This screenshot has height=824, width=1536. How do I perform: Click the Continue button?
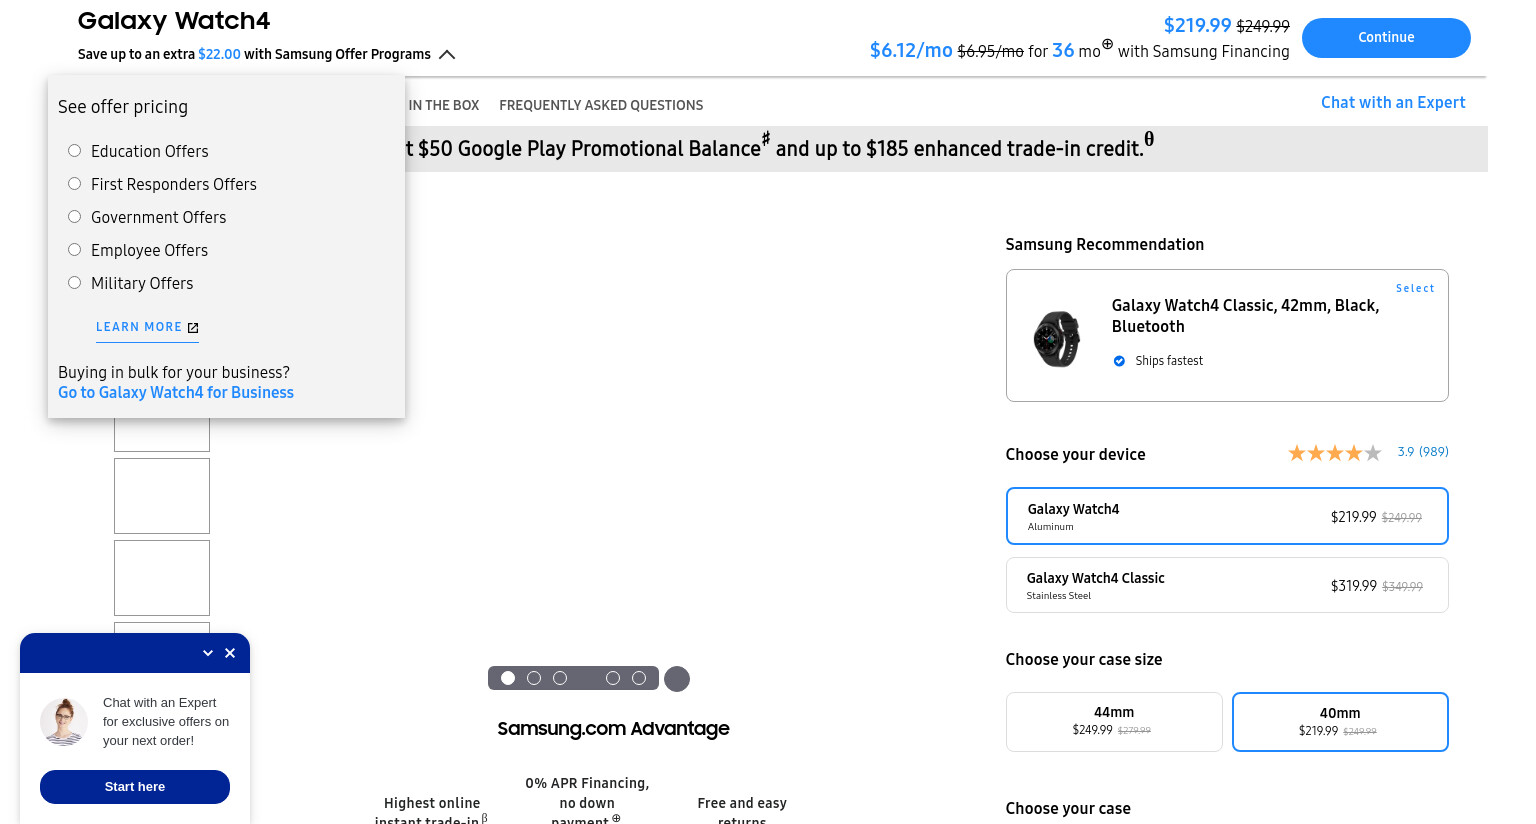coord(1386,38)
